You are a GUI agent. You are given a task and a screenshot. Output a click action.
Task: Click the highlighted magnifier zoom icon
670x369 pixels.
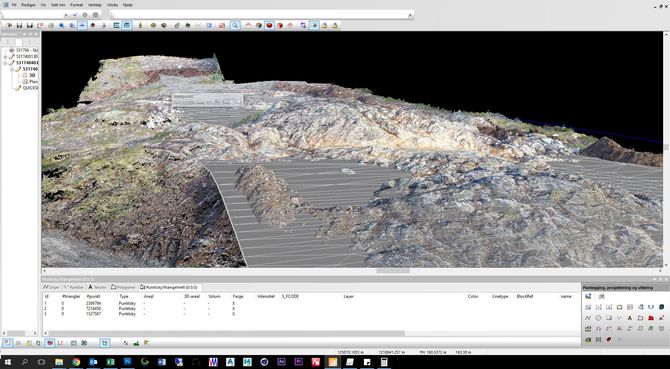[235, 26]
